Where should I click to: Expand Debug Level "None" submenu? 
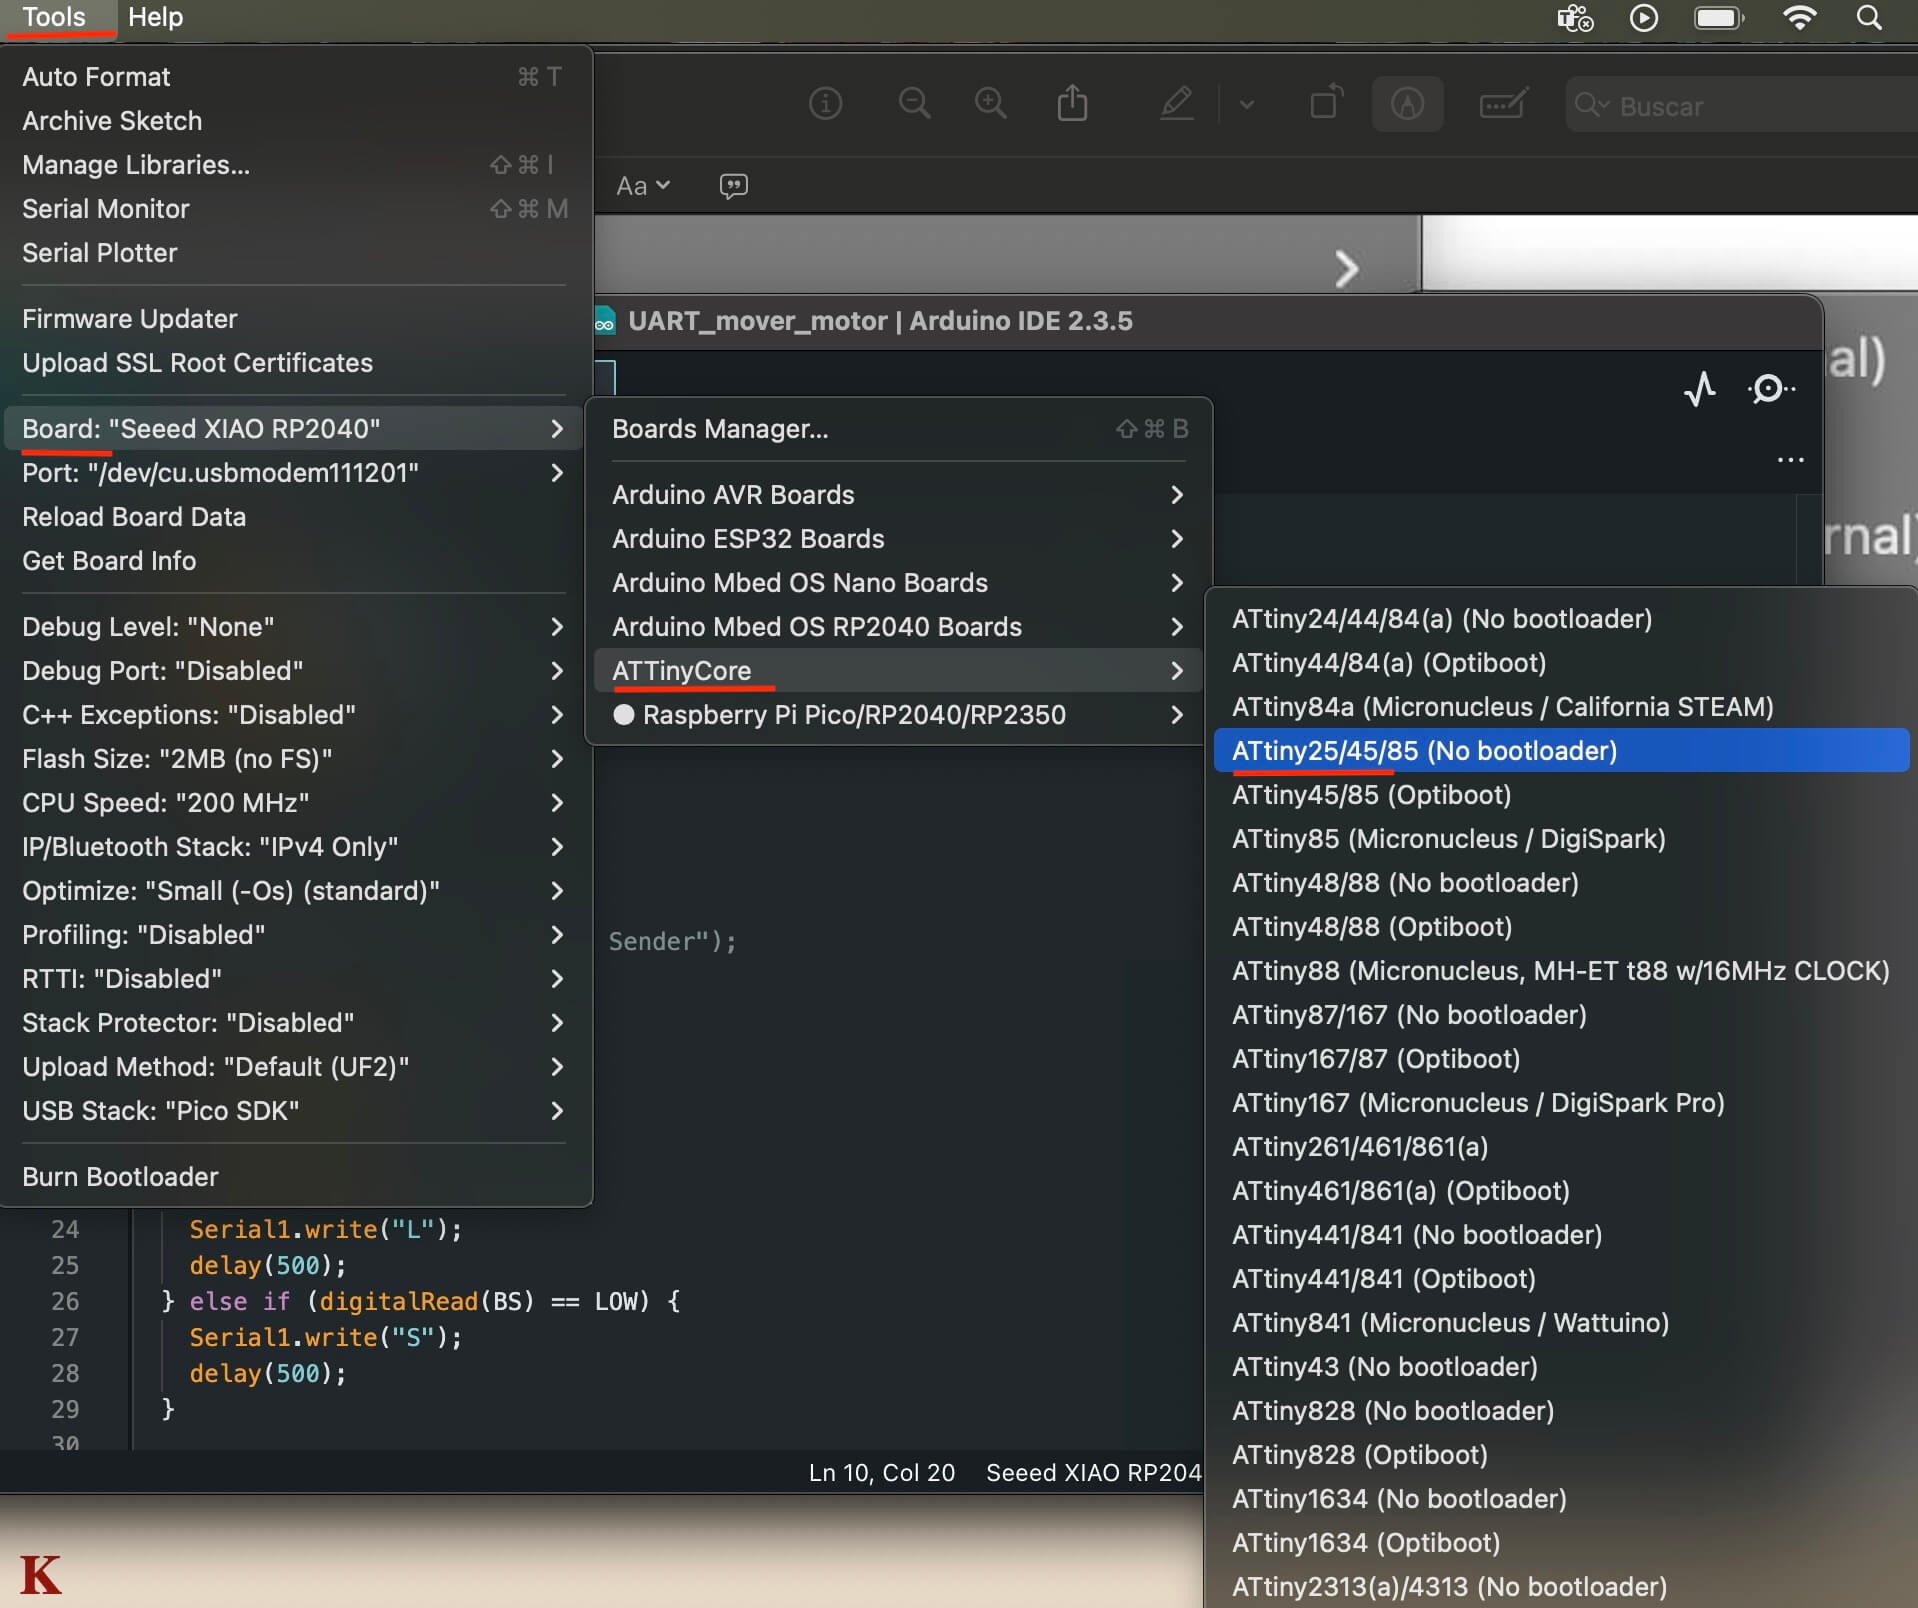(x=296, y=627)
